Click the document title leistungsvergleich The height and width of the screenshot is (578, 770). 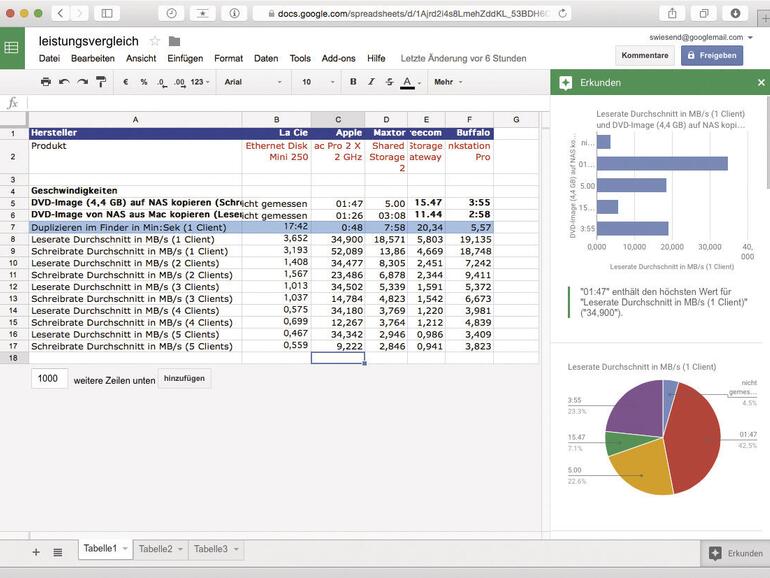[88, 41]
